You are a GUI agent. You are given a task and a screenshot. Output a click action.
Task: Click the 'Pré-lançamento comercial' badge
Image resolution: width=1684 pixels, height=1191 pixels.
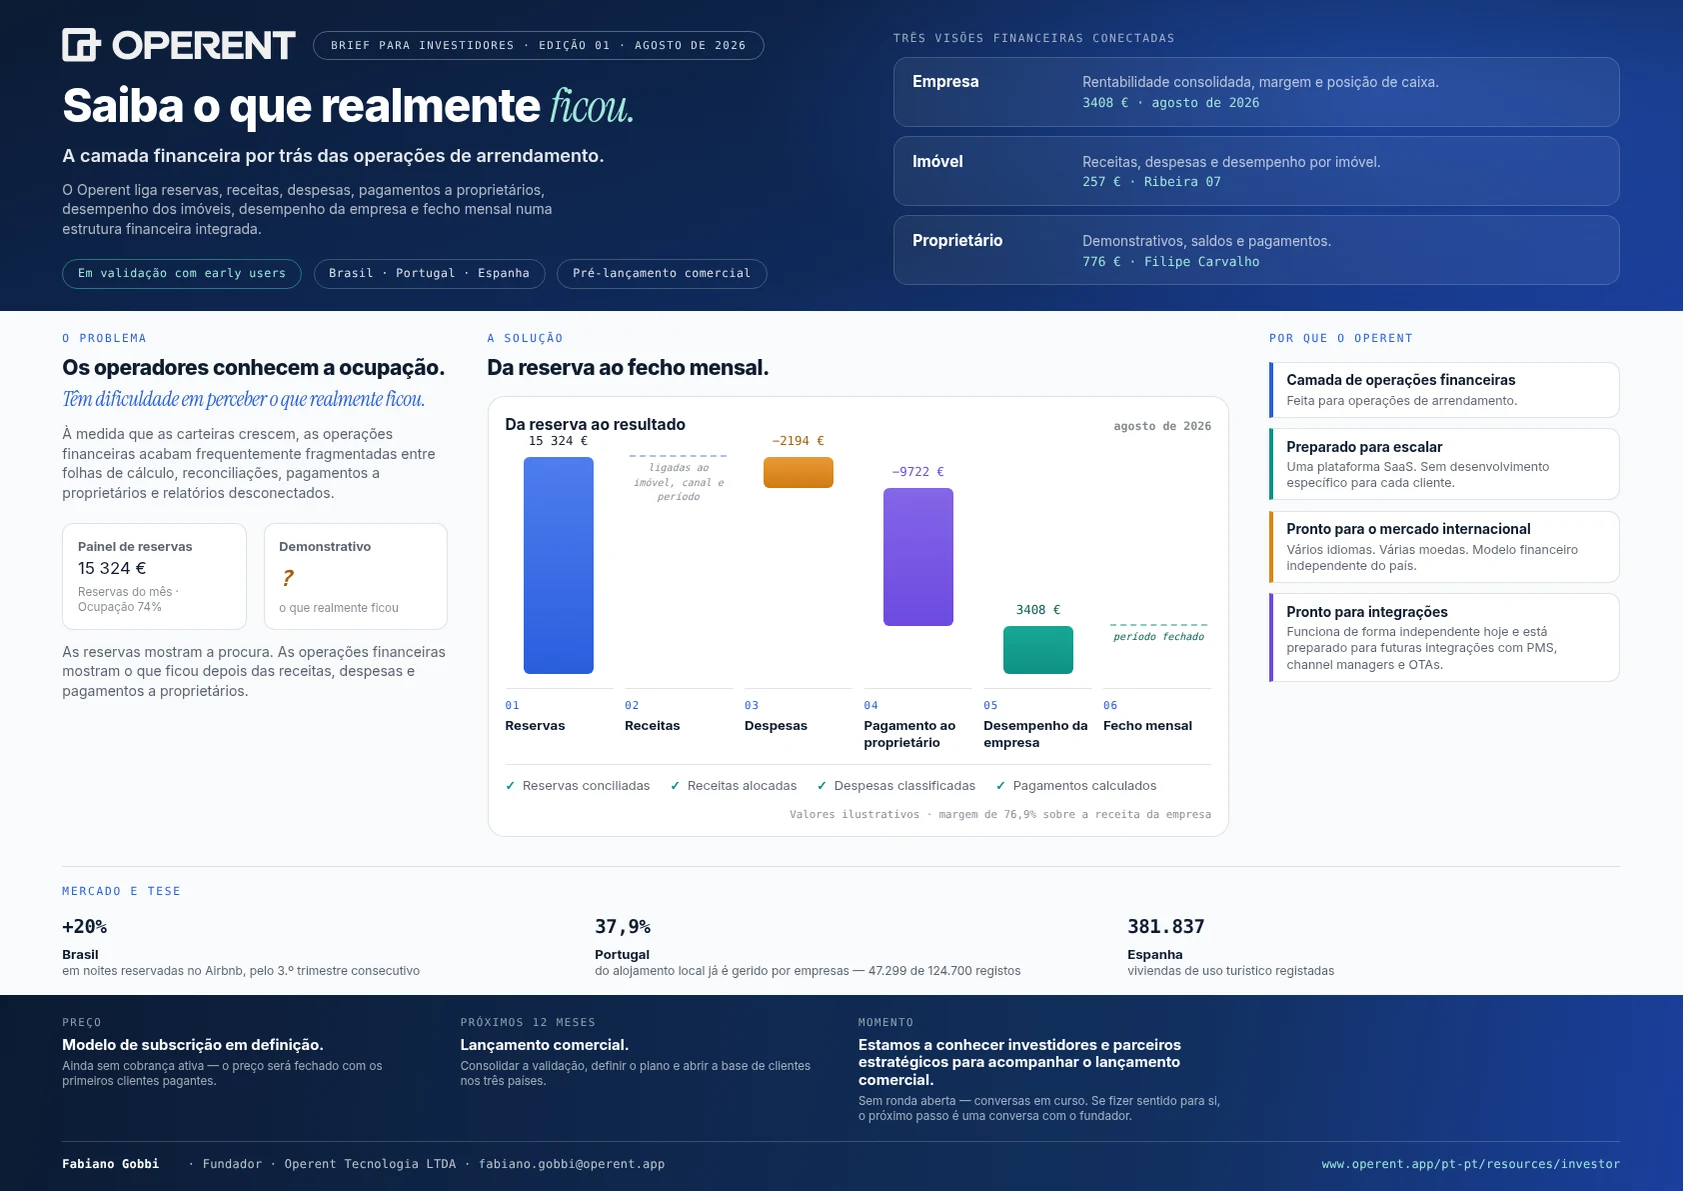(x=662, y=274)
